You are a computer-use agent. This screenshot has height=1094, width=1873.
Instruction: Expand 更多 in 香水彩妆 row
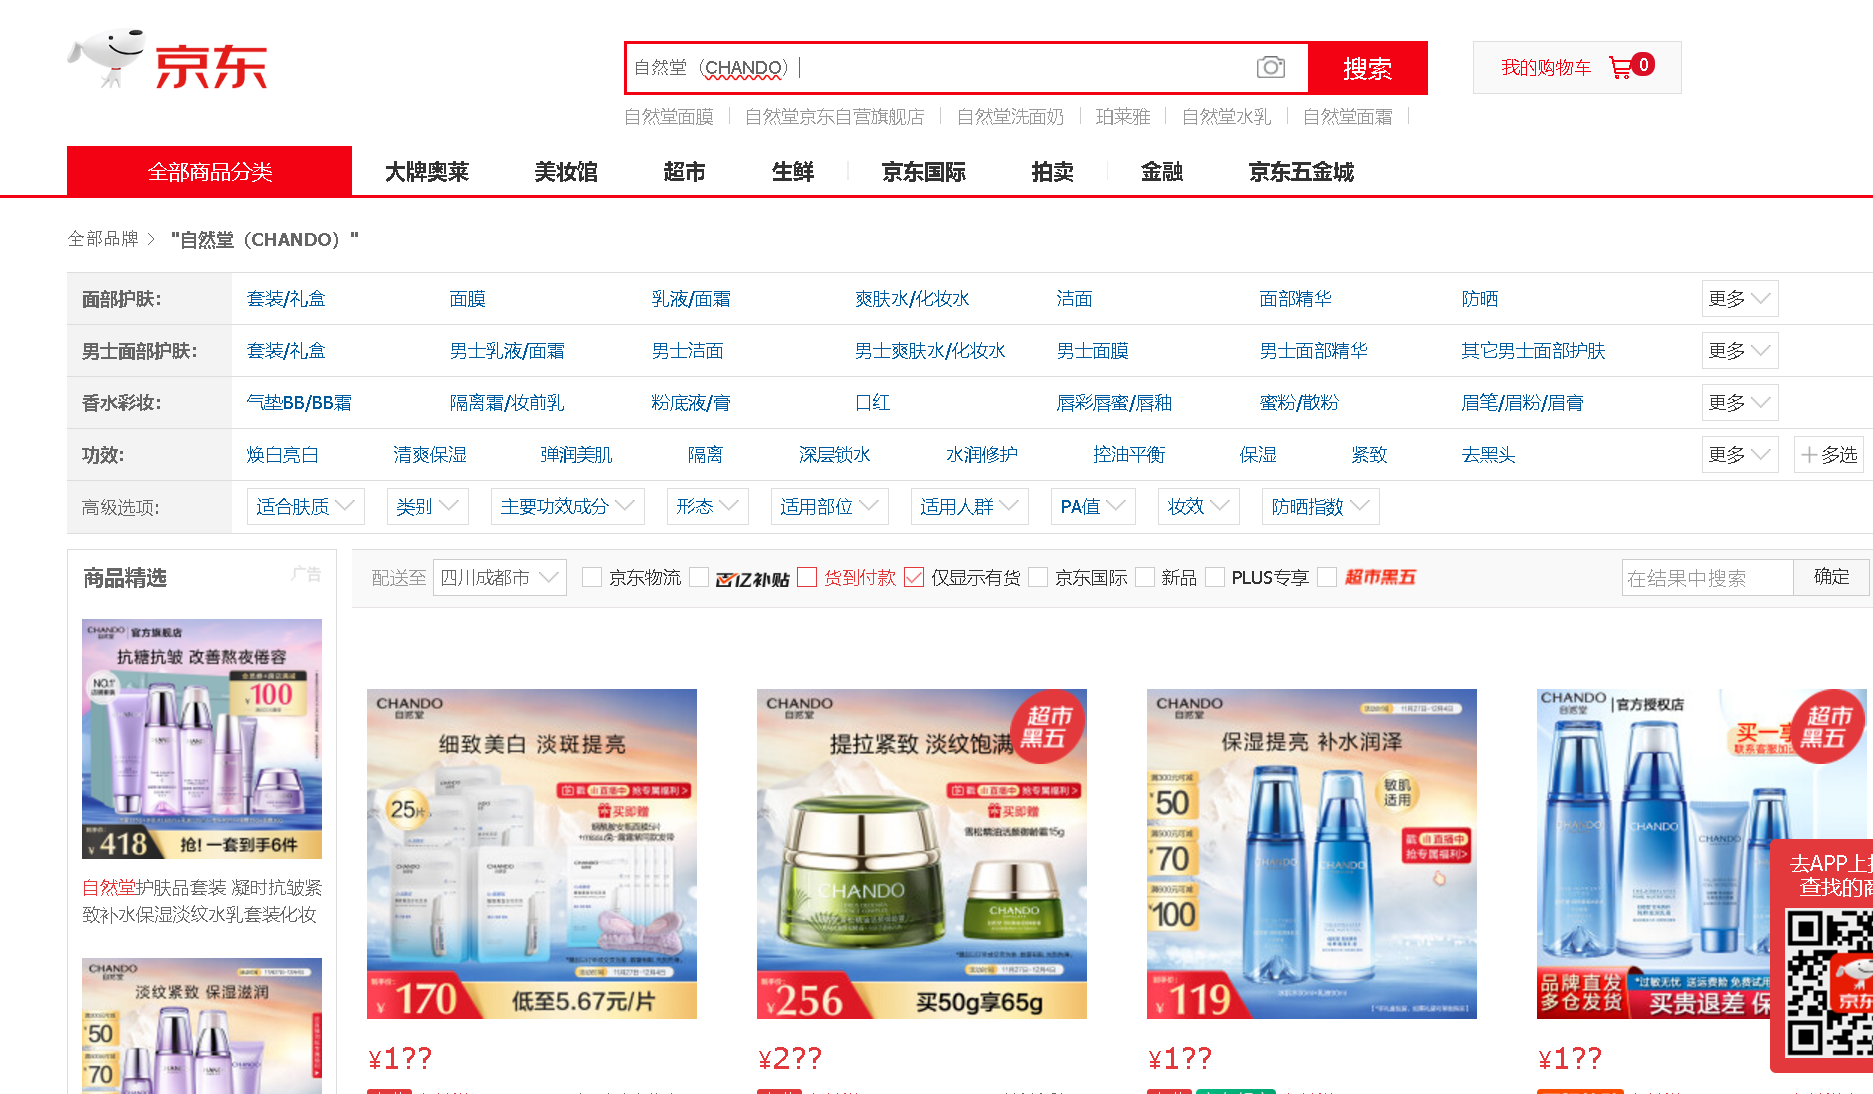[x=1740, y=403]
